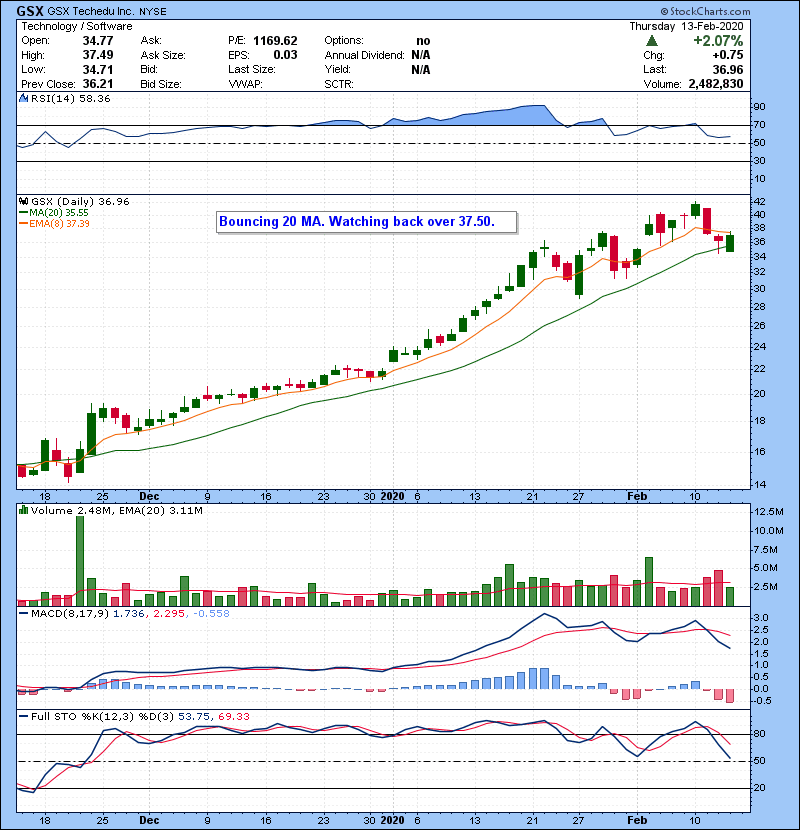Screen dimensions: 800x830
Task: Click the GSX ticker symbol title
Action: point(30,11)
